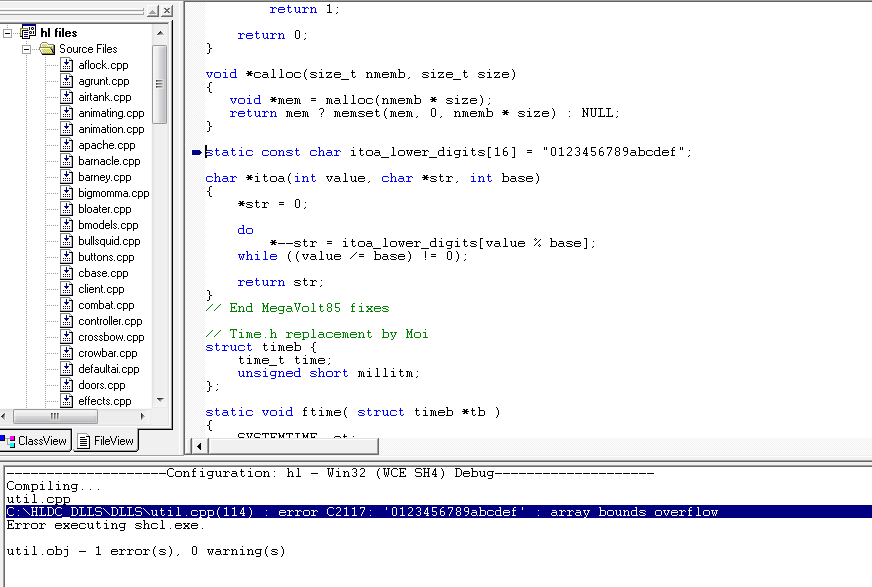
Task: Click the buttons.cpp file icon
Action: tap(67, 257)
